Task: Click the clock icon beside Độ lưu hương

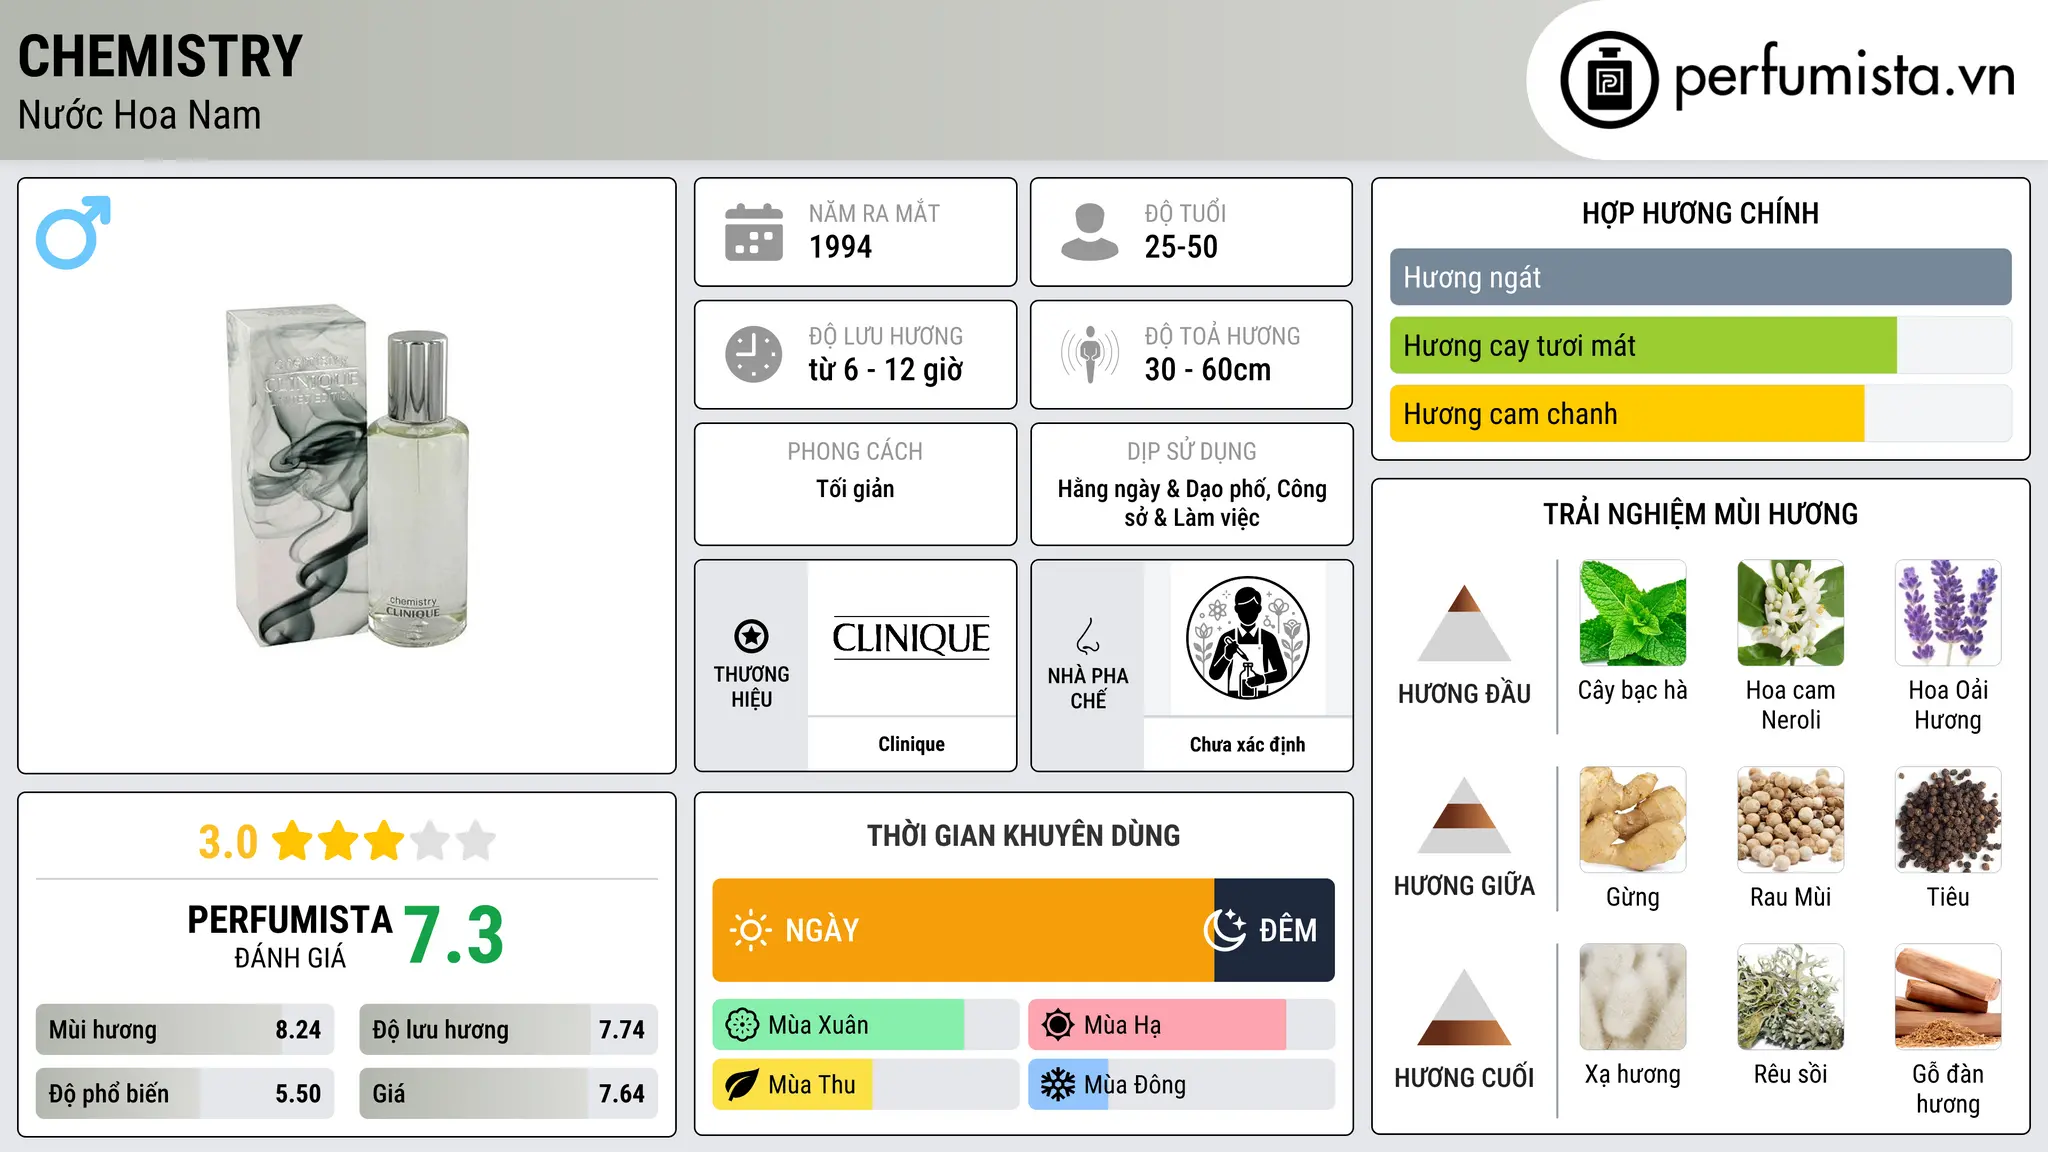Action: coord(754,354)
